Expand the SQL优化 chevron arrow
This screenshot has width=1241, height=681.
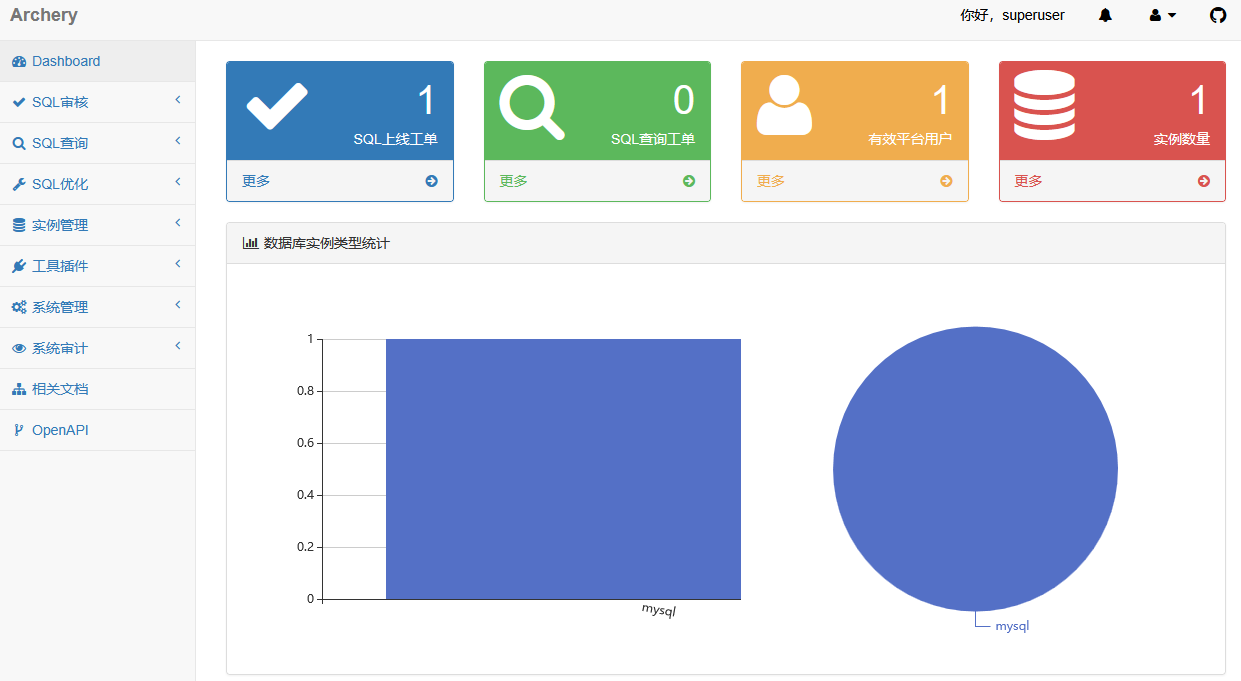178,182
